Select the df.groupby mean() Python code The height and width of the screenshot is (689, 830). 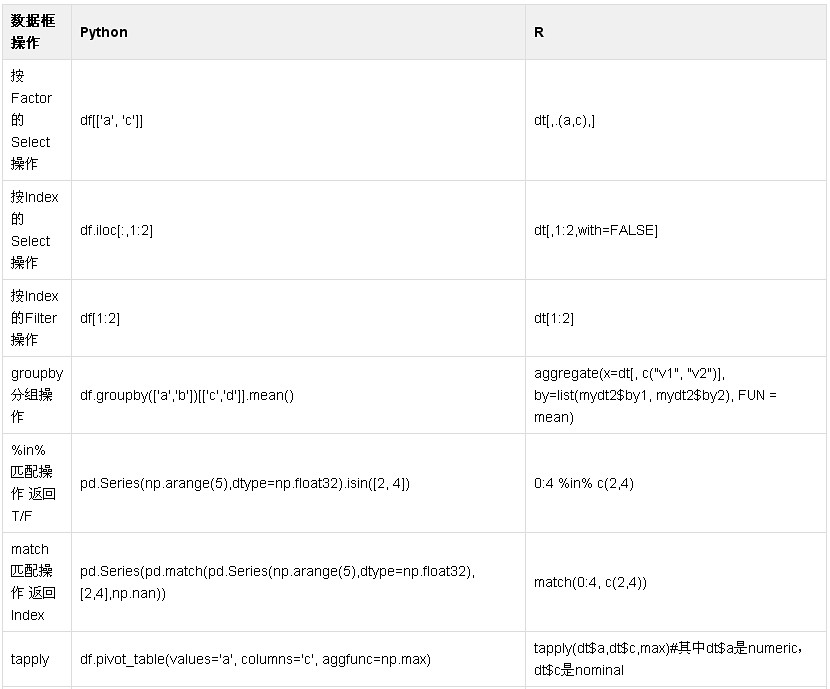click(x=187, y=395)
